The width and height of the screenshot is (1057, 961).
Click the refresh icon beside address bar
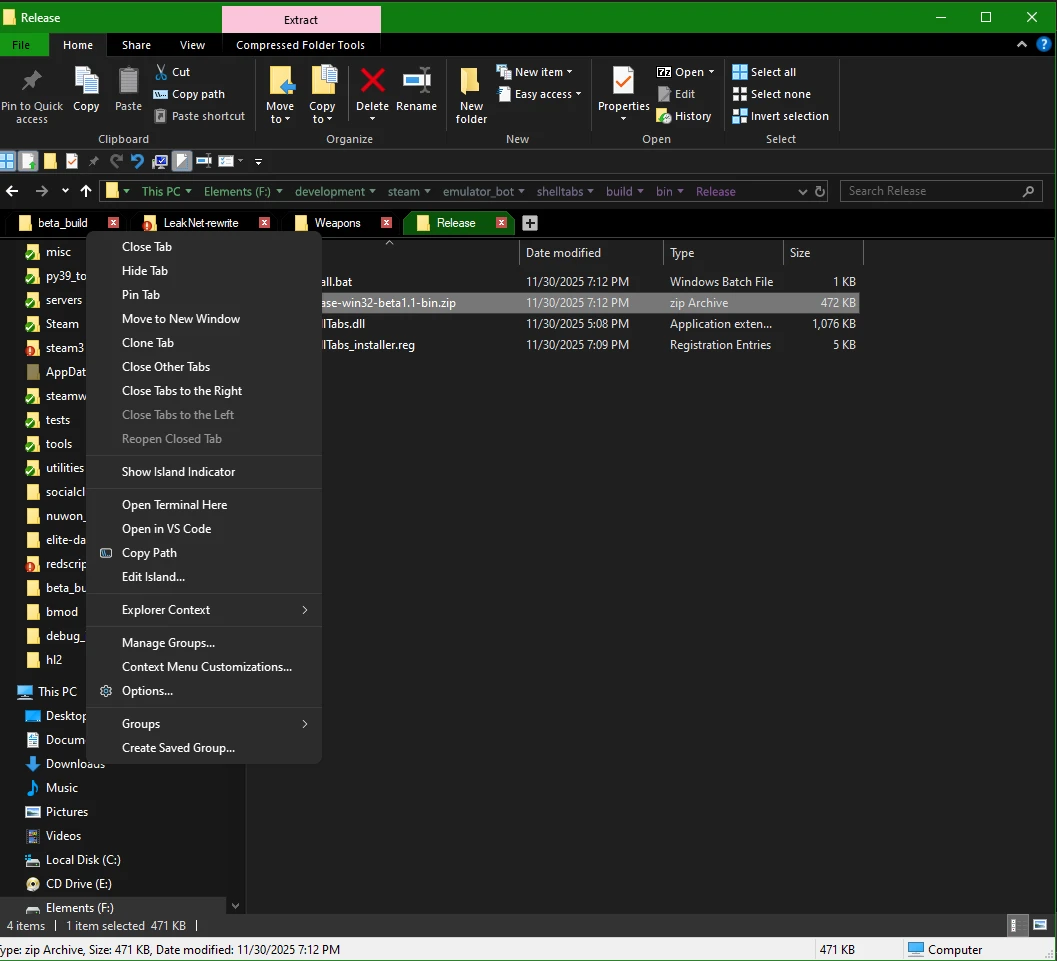tap(820, 191)
